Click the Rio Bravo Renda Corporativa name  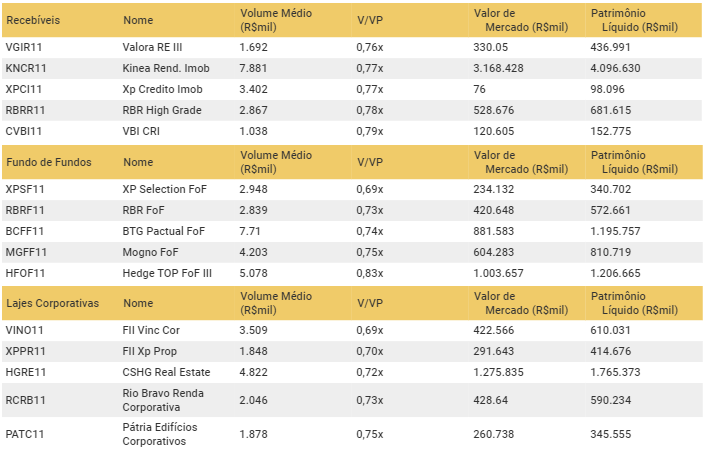(x=163, y=400)
